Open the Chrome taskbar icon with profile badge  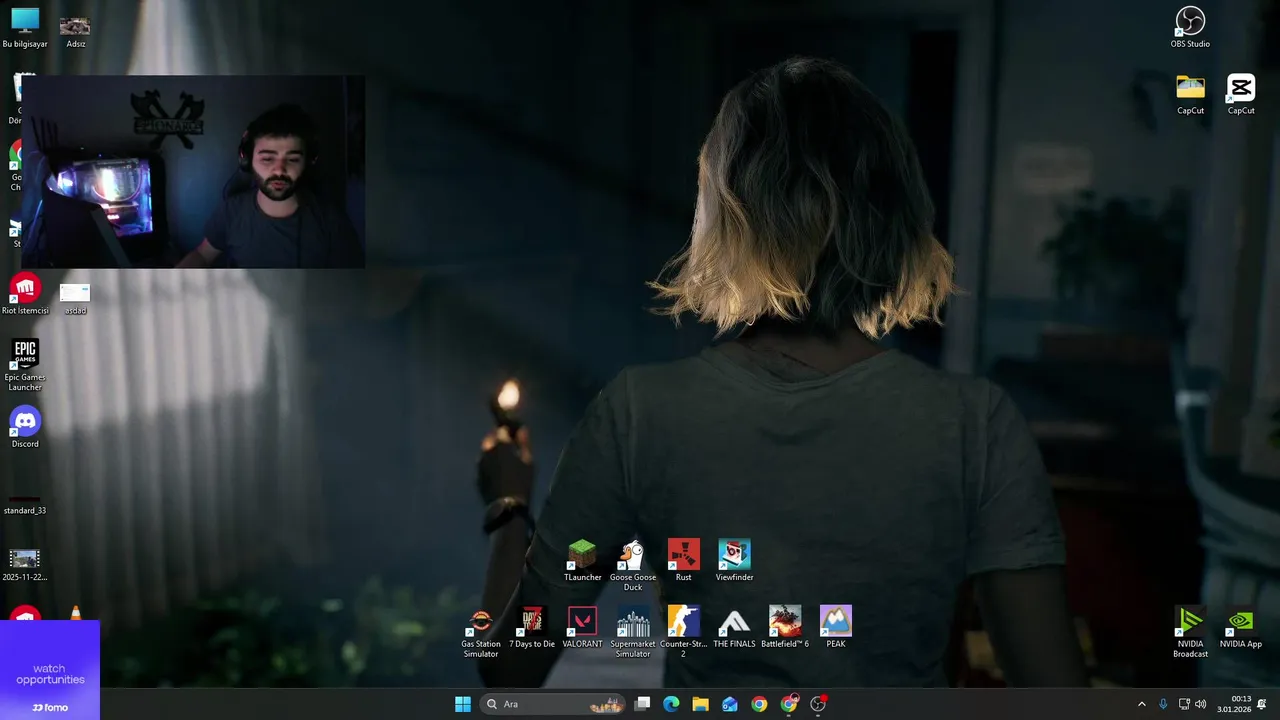pos(789,704)
